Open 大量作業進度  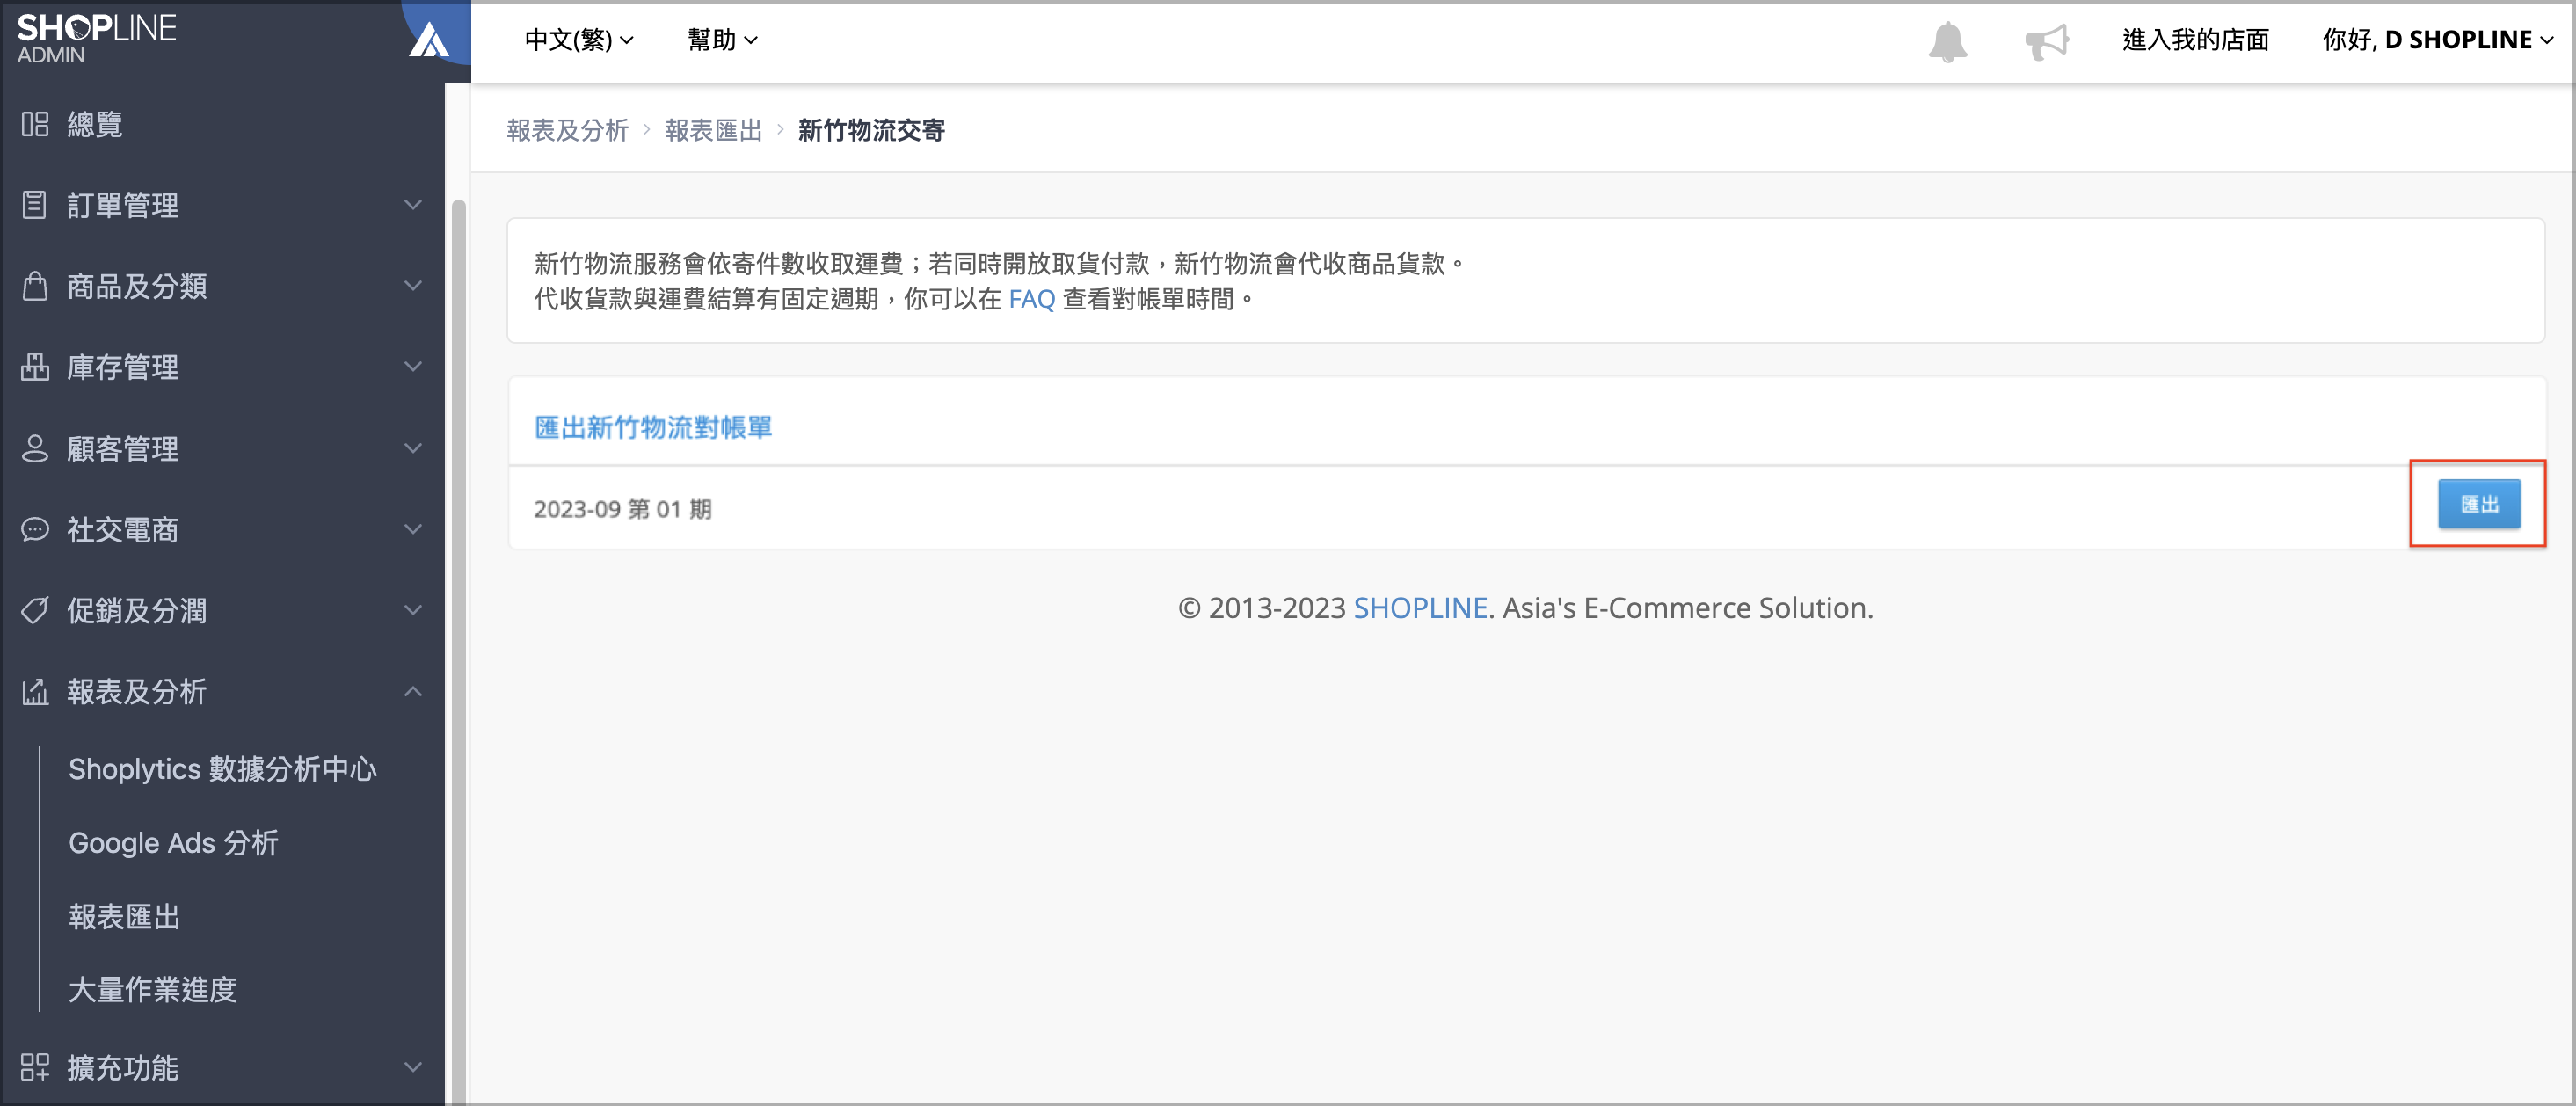[152, 990]
